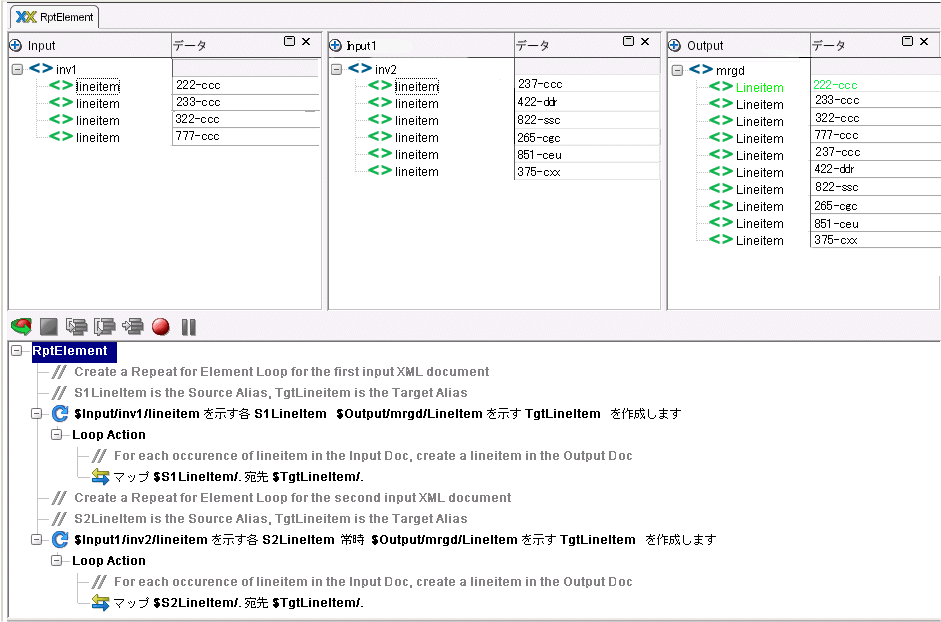Viewport: 941px width, 622px height.
Task: Click the plus icon beside Output panel title
Action: [x=675, y=46]
